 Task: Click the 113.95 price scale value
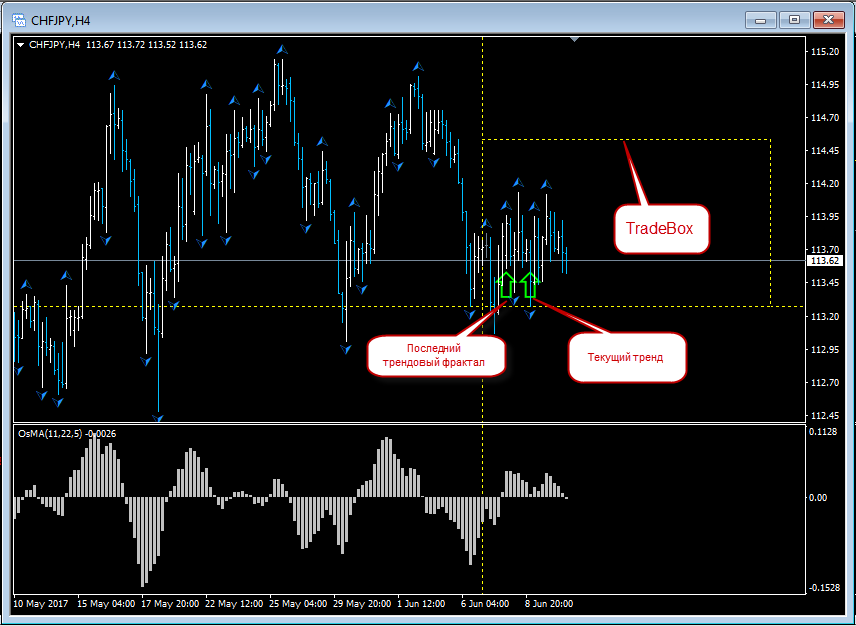coord(825,217)
